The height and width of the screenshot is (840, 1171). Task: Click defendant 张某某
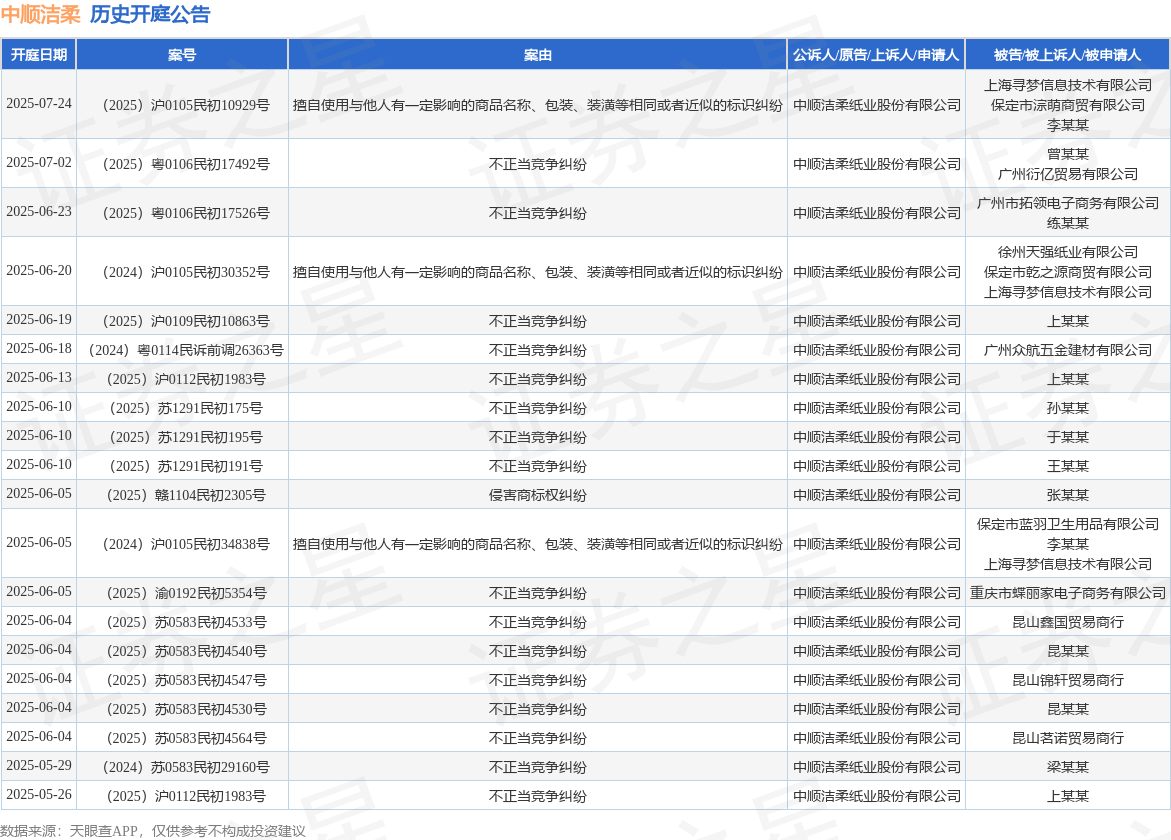1067,496
